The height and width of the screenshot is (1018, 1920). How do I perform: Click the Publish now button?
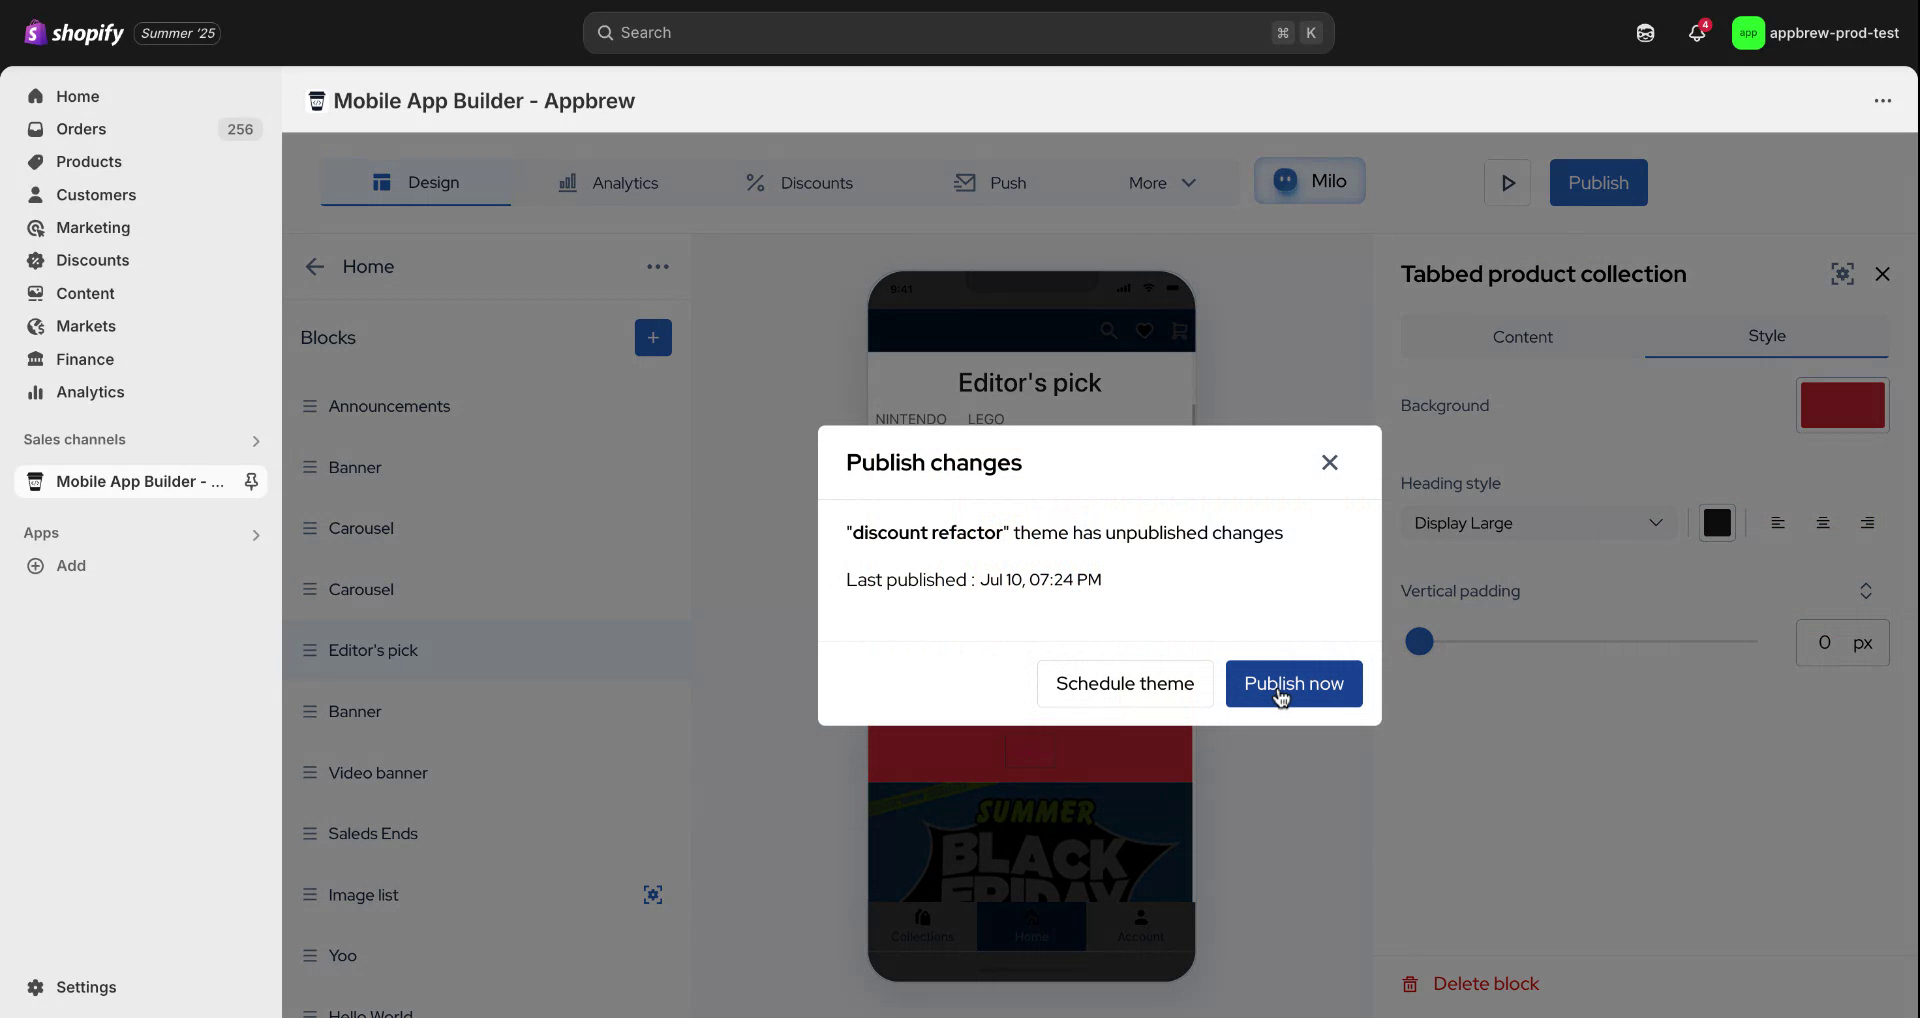coord(1293,684)
